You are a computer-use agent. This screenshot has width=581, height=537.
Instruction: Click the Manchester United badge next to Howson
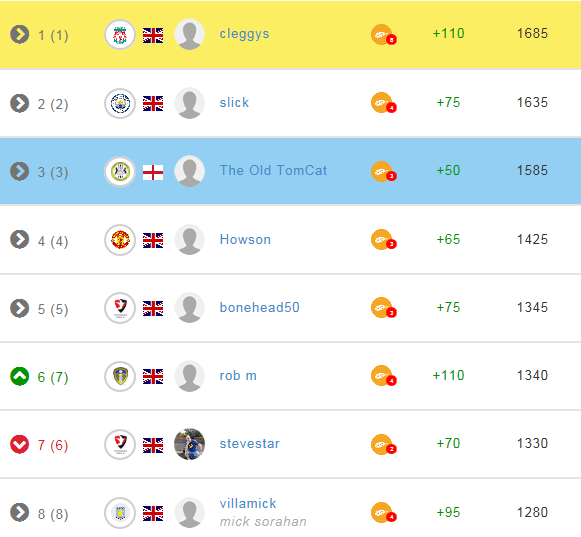[120, 240]
